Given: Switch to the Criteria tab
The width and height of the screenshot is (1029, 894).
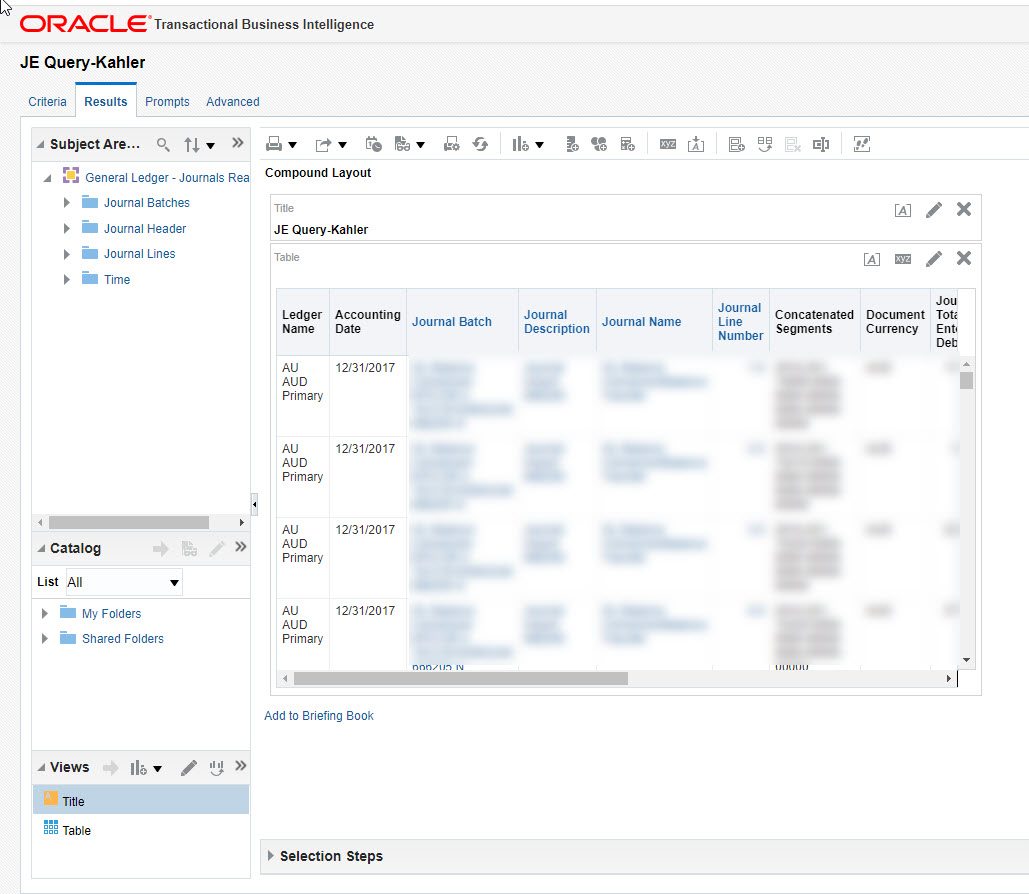Looking at the screenshot, I should coord(47,101).
